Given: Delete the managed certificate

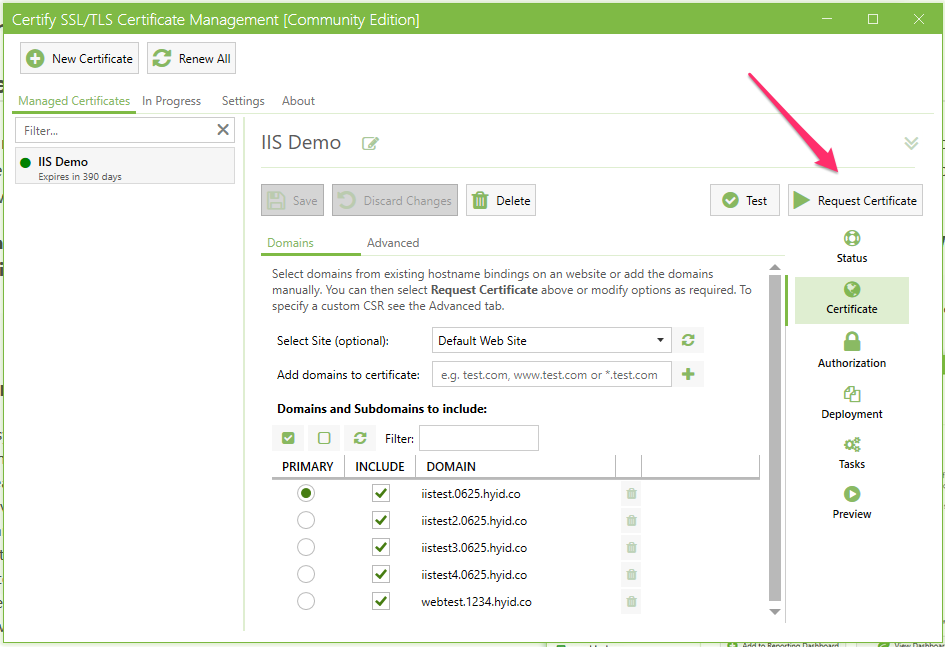Looking at the screenshot, I should pyautogui.click(x=501, y=200).
